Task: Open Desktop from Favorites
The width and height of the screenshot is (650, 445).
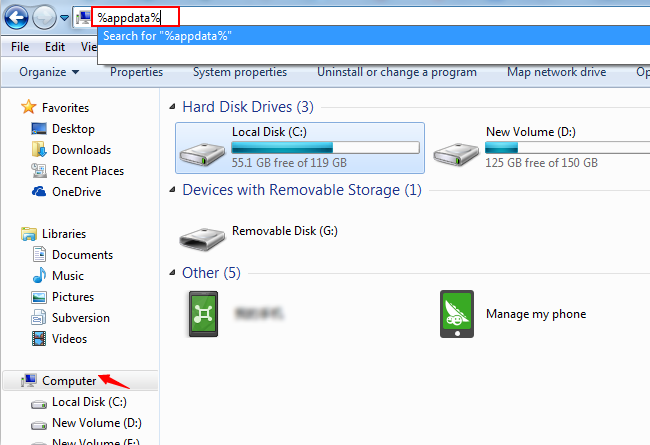Action: pos(73,129)
